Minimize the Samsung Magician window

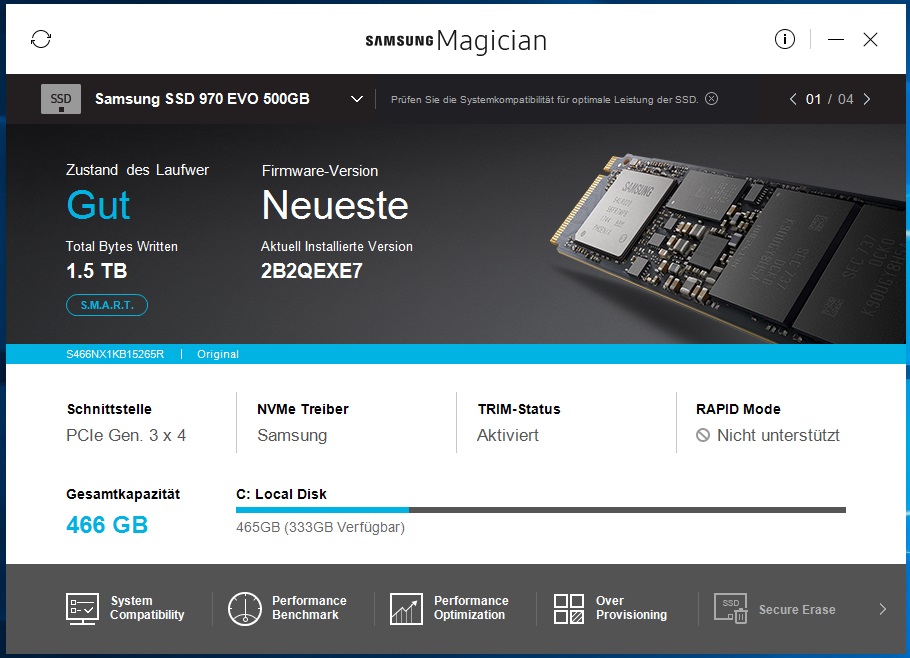click(836, 39)
